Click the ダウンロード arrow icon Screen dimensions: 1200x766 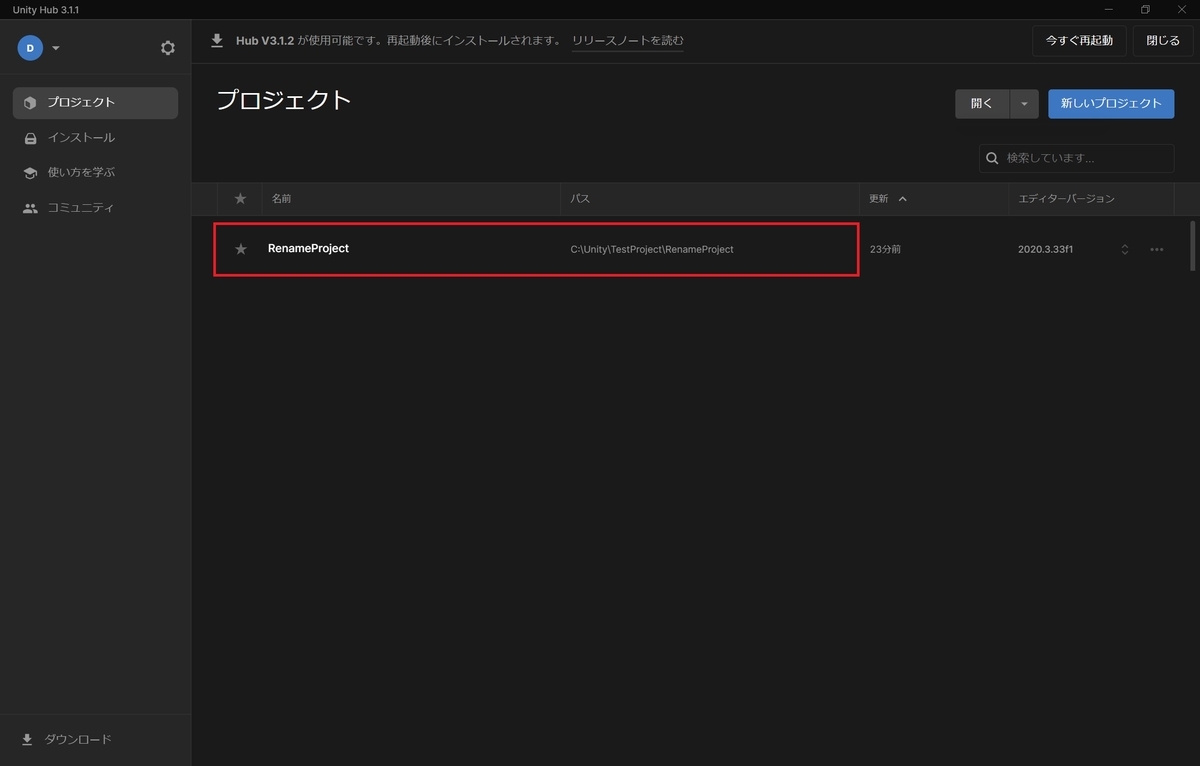click(27, 740)
